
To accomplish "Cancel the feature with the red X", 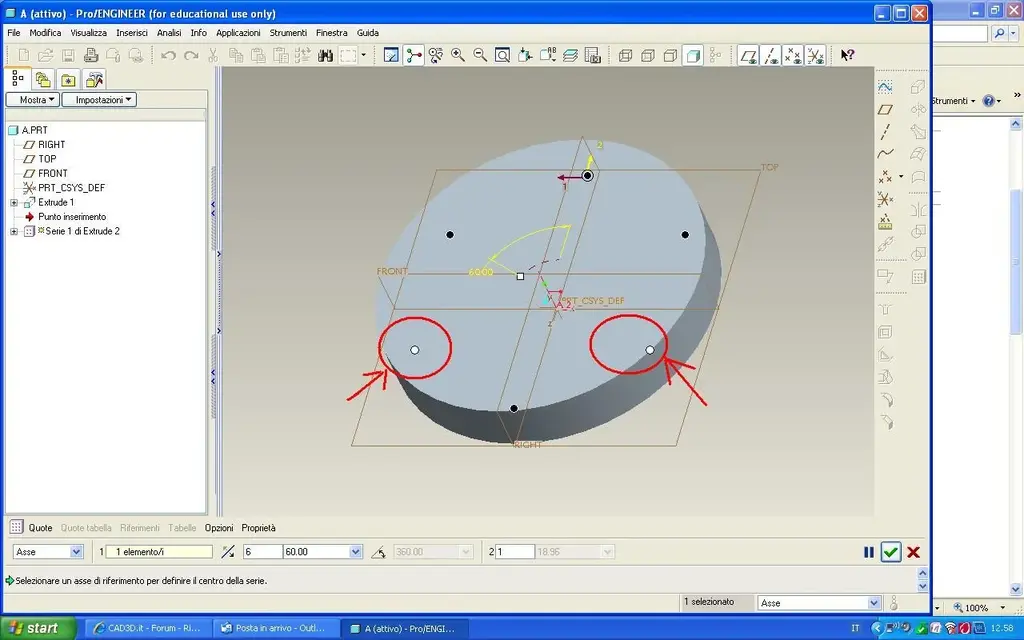I will [x=914, y=552].
